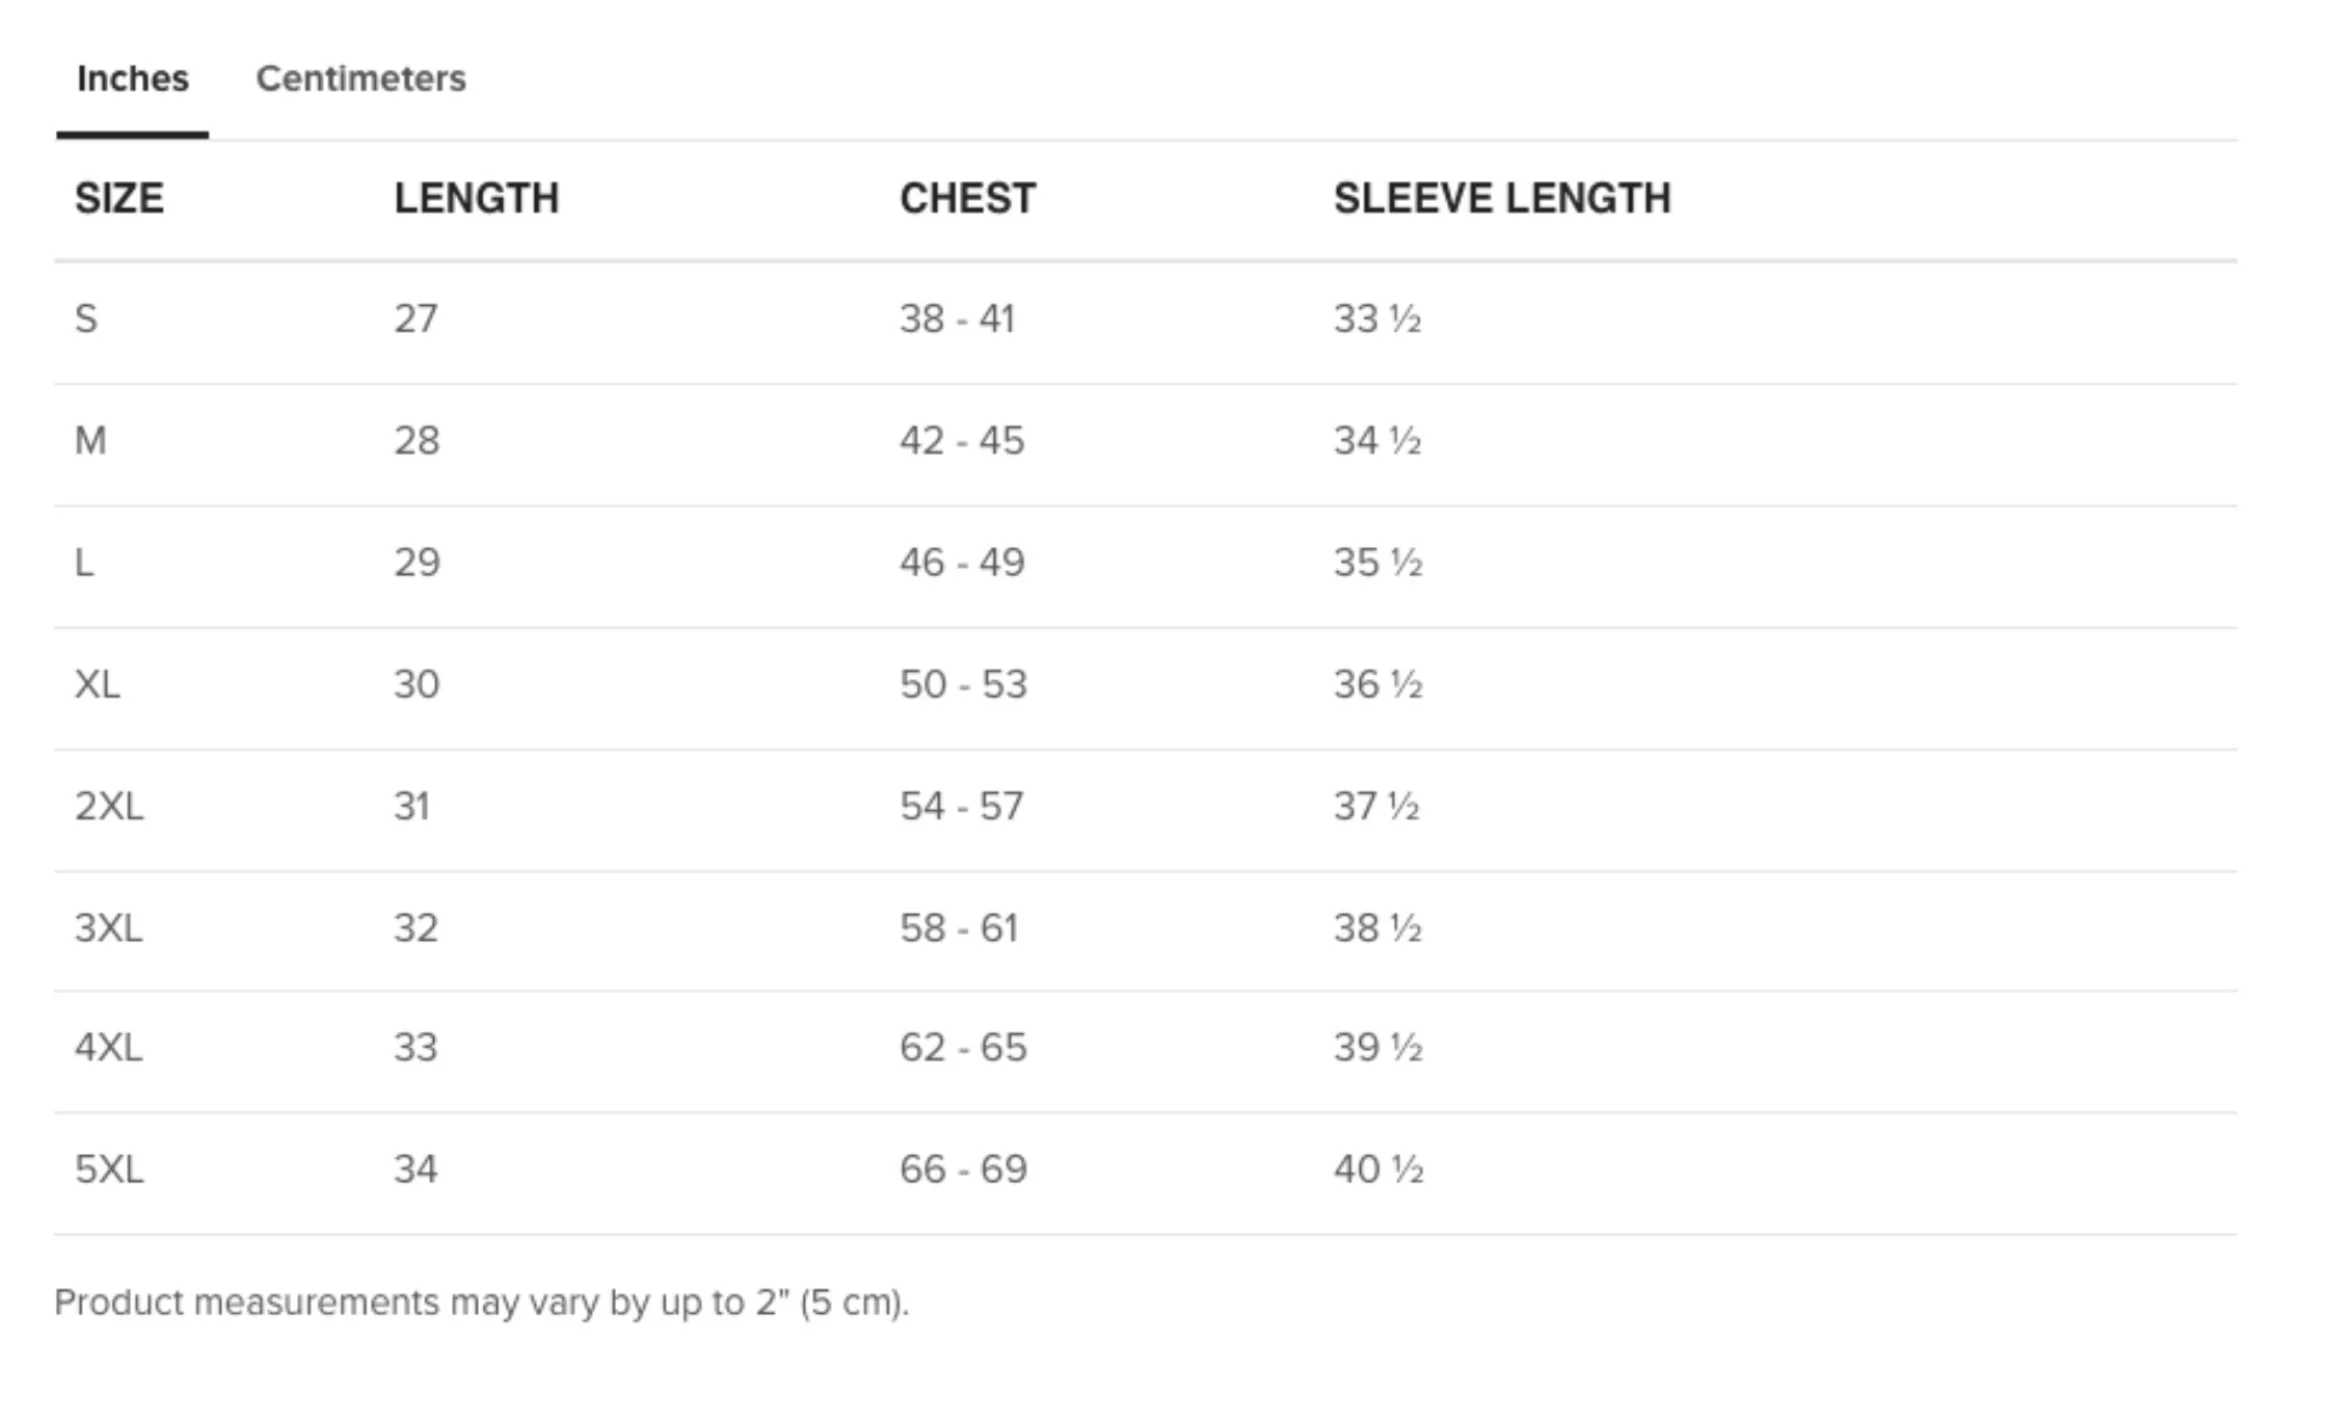Screen dimensions: 2338x1406
Task: Click the 40 ½ sleeve length value
Action: (1378, 1169)
